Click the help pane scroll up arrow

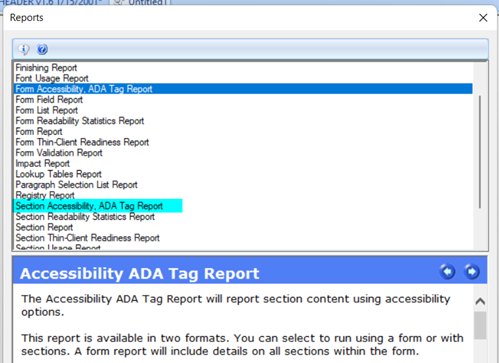click(480, 301)
